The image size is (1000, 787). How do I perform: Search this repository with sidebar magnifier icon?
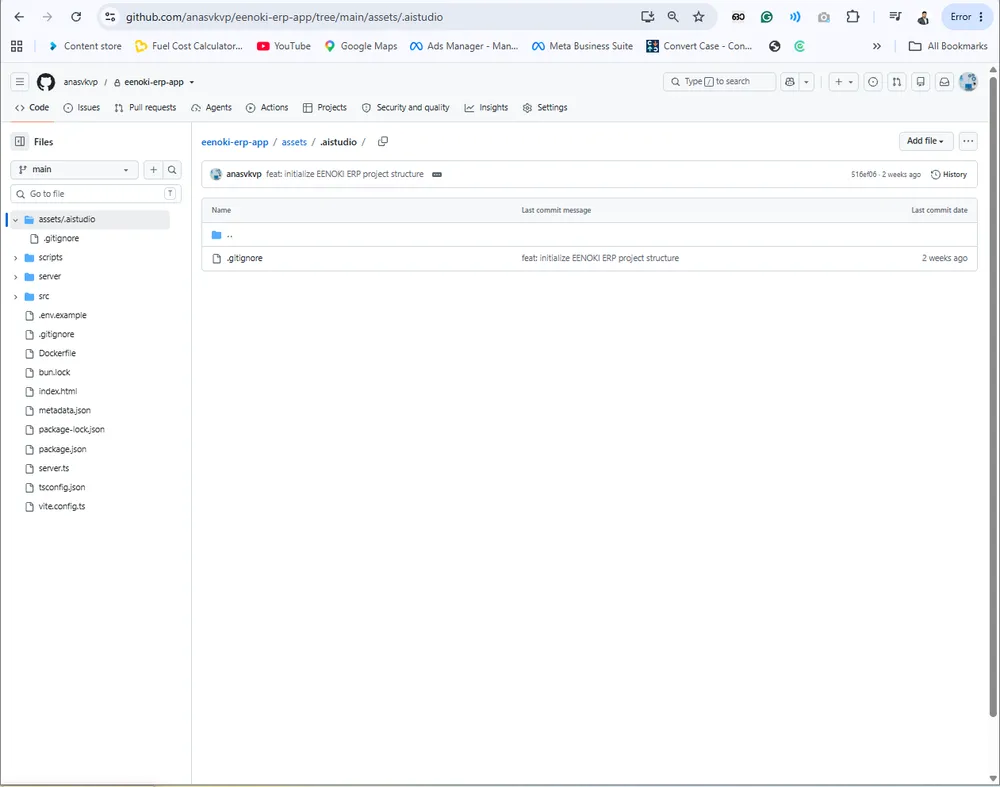[172, 170]
